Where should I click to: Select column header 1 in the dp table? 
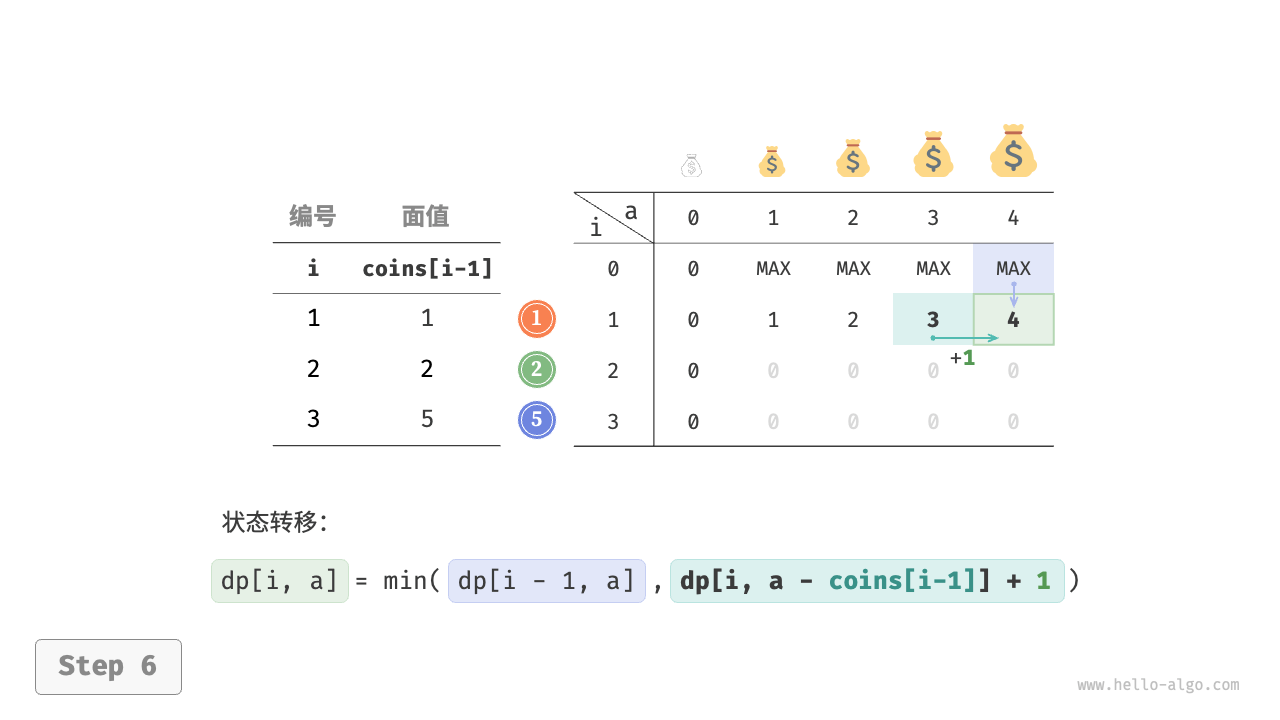[773, 218]
